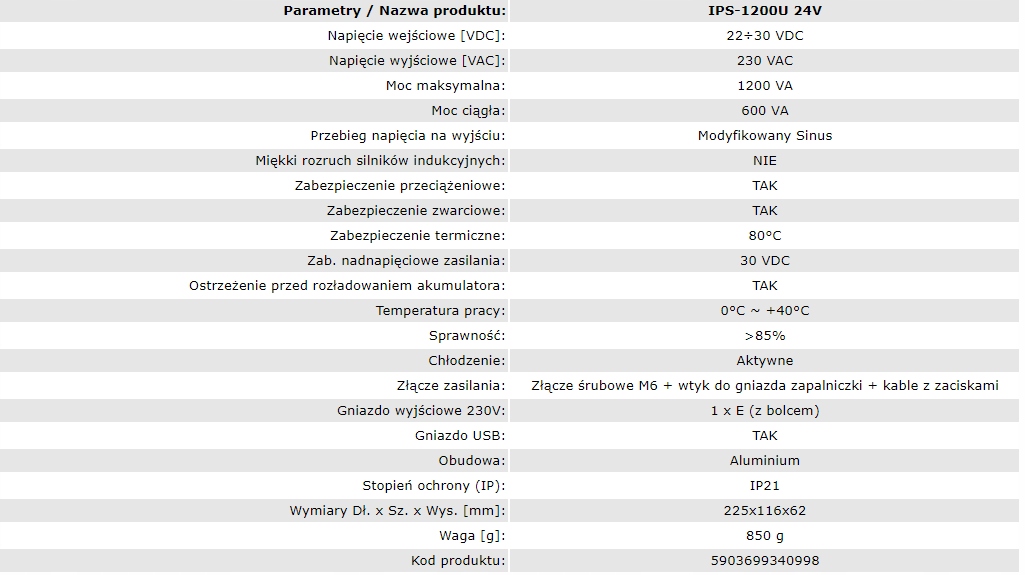Select the Modyfikowany Sinus value
The width and height of the screenshot is (1026, 575).
coord(764,136)
